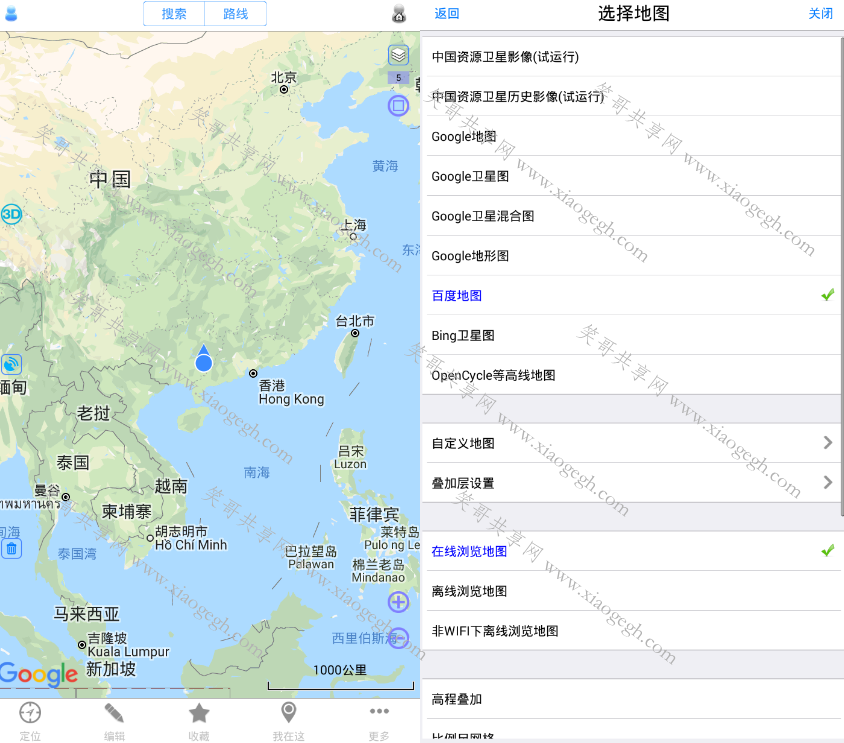This screenshot has width=844, height=743.
Task: Open the map layers icon
Action: click(398, 55)
